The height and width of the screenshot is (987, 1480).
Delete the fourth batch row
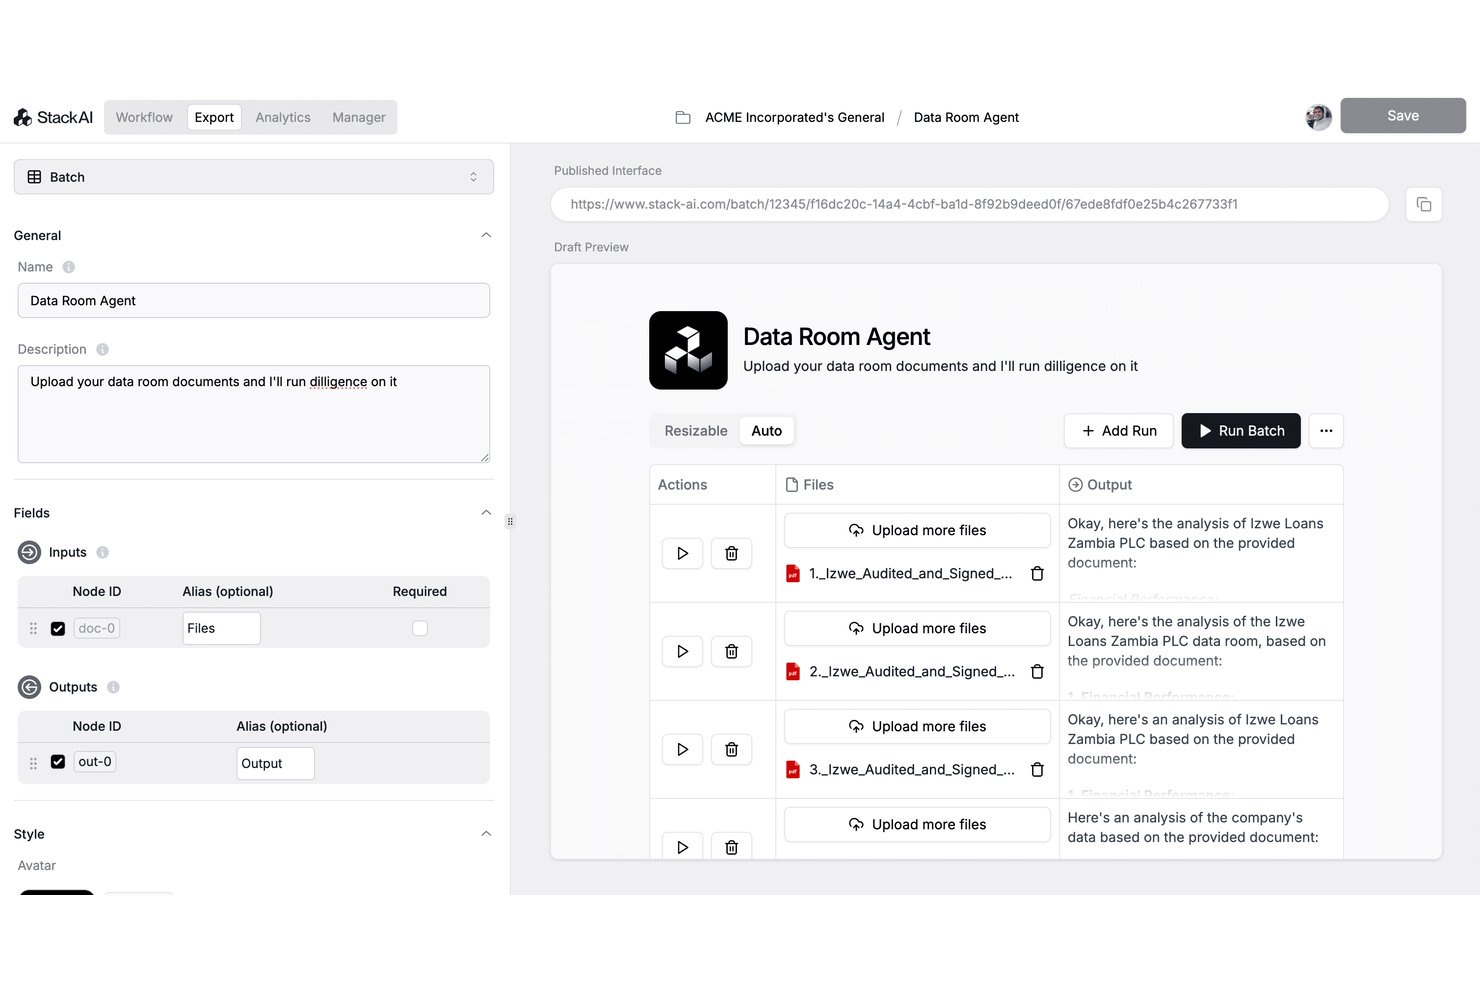[731, 846]
